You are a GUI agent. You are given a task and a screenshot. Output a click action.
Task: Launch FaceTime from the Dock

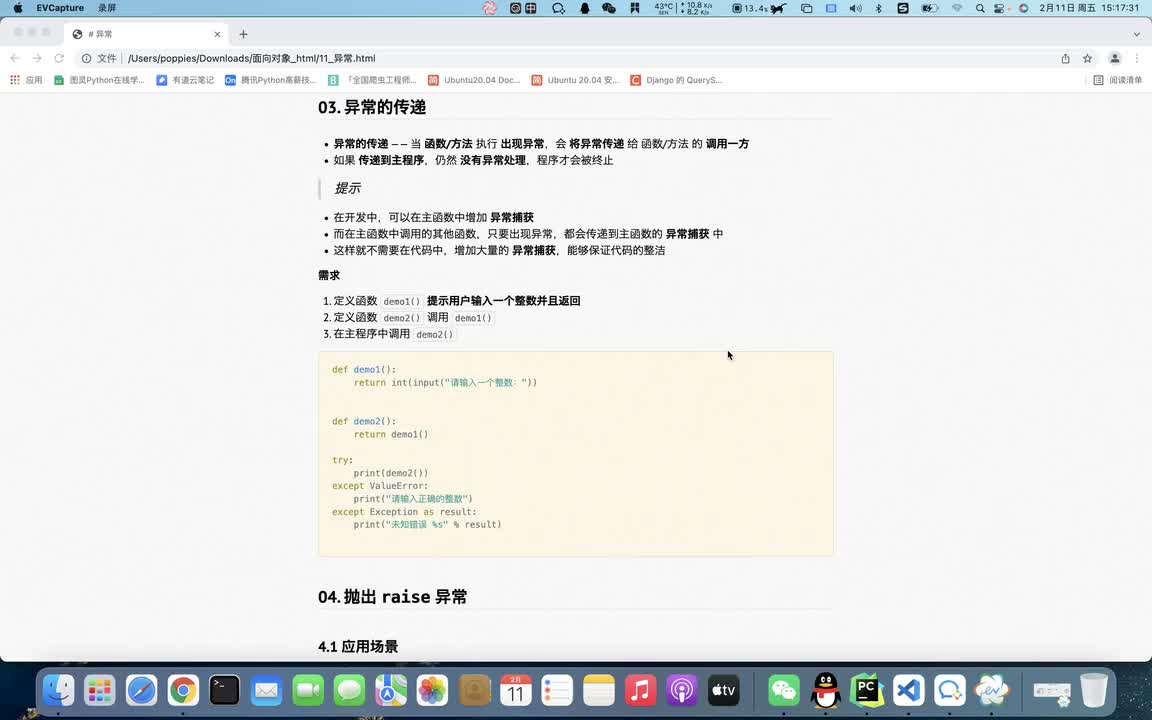click(308, 691)
